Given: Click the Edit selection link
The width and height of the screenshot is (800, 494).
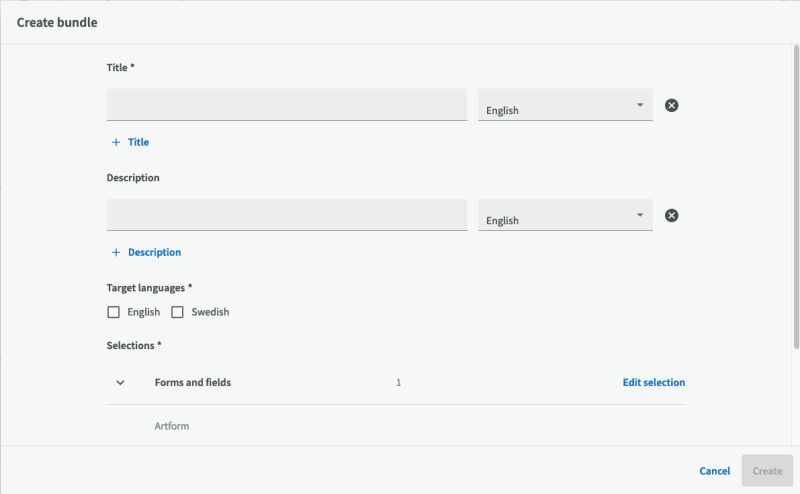Looking at the screenshot, I should (653, 382).
